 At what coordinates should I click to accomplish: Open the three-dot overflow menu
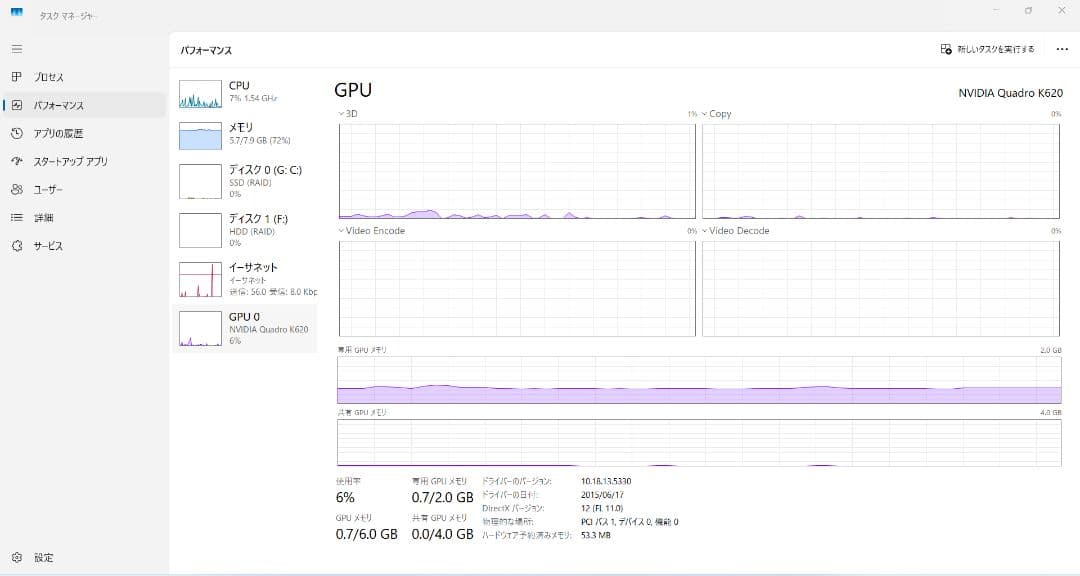click(1062, 48)
